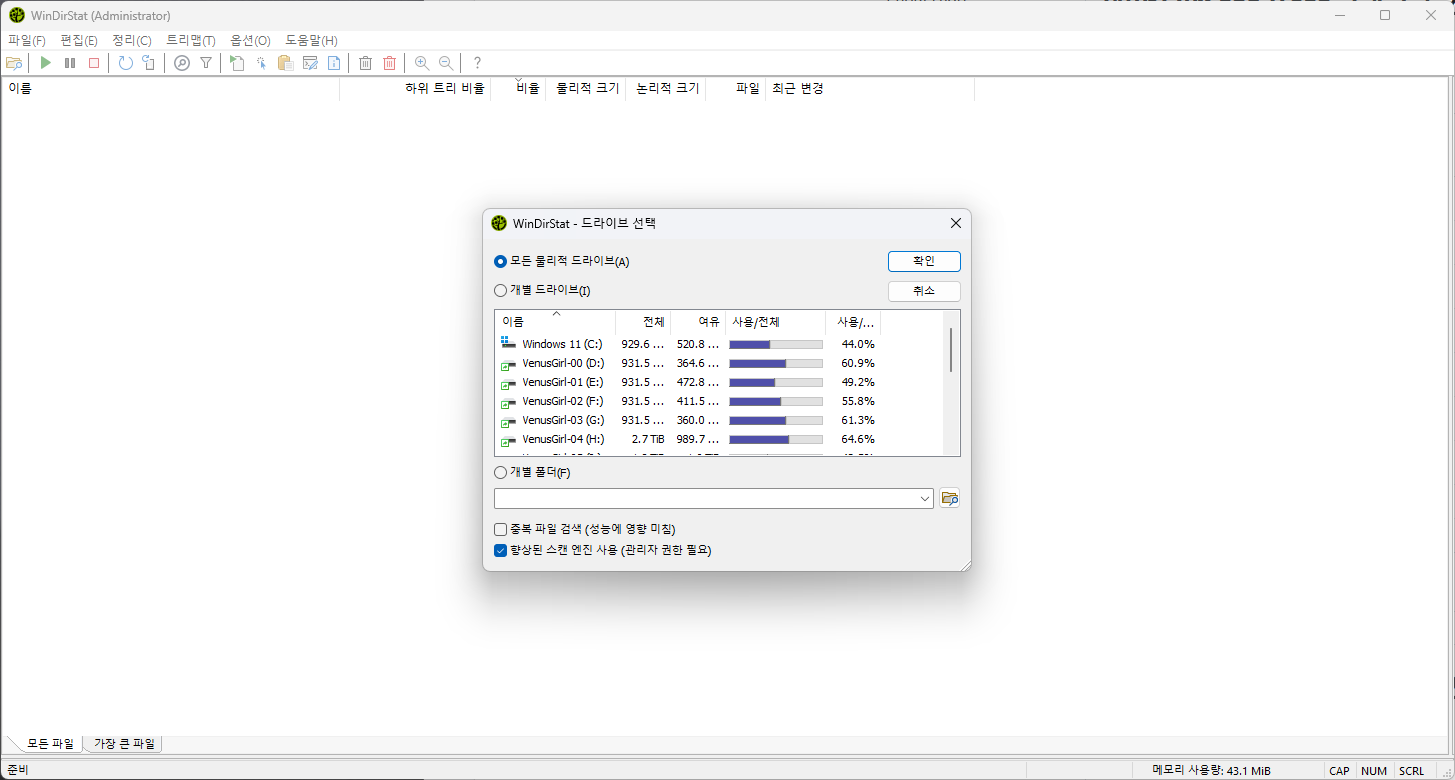
Task: Open the 도움말(H) menu
Action: [311, 40]
